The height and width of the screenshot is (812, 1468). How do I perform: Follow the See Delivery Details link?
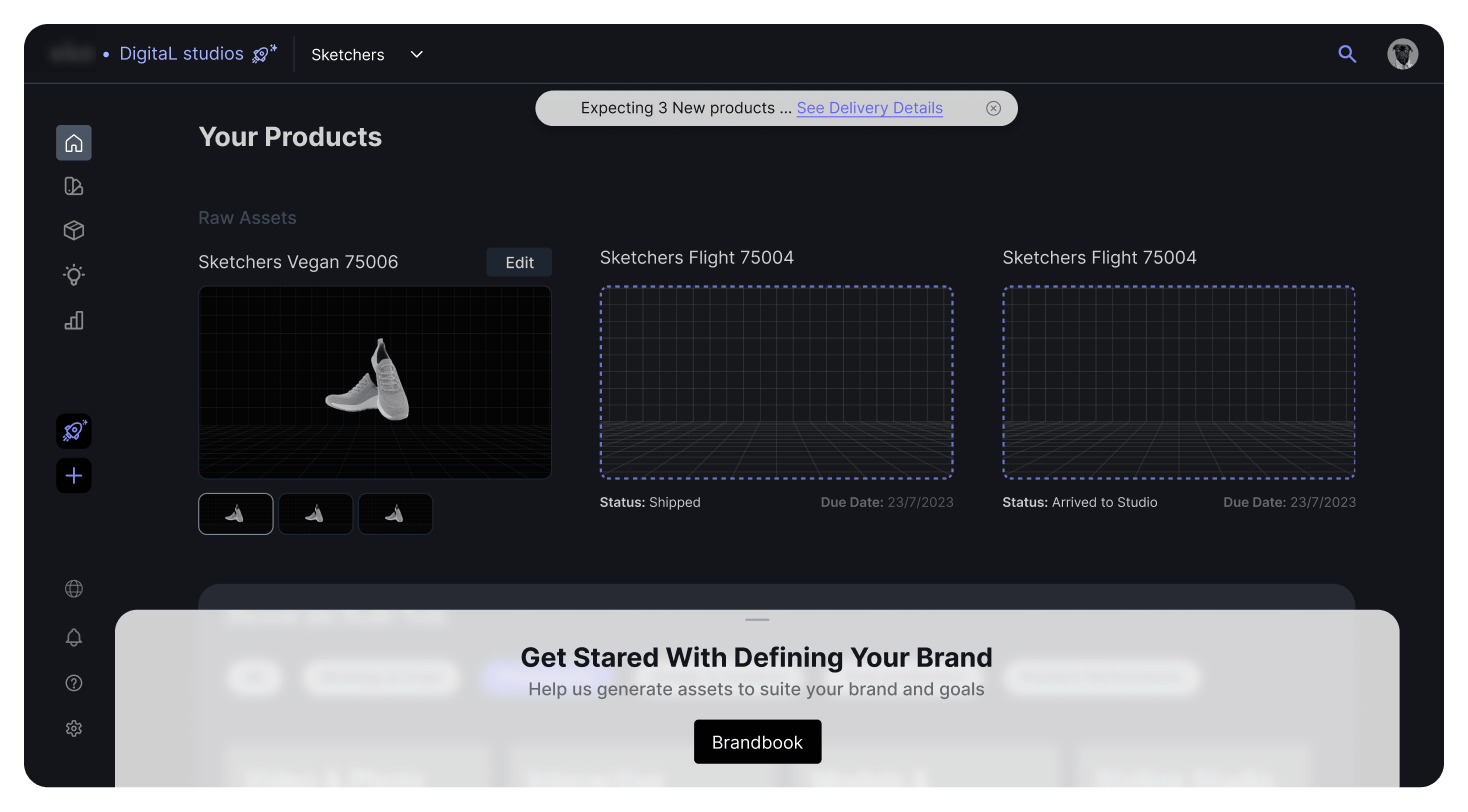coord(870,108)
